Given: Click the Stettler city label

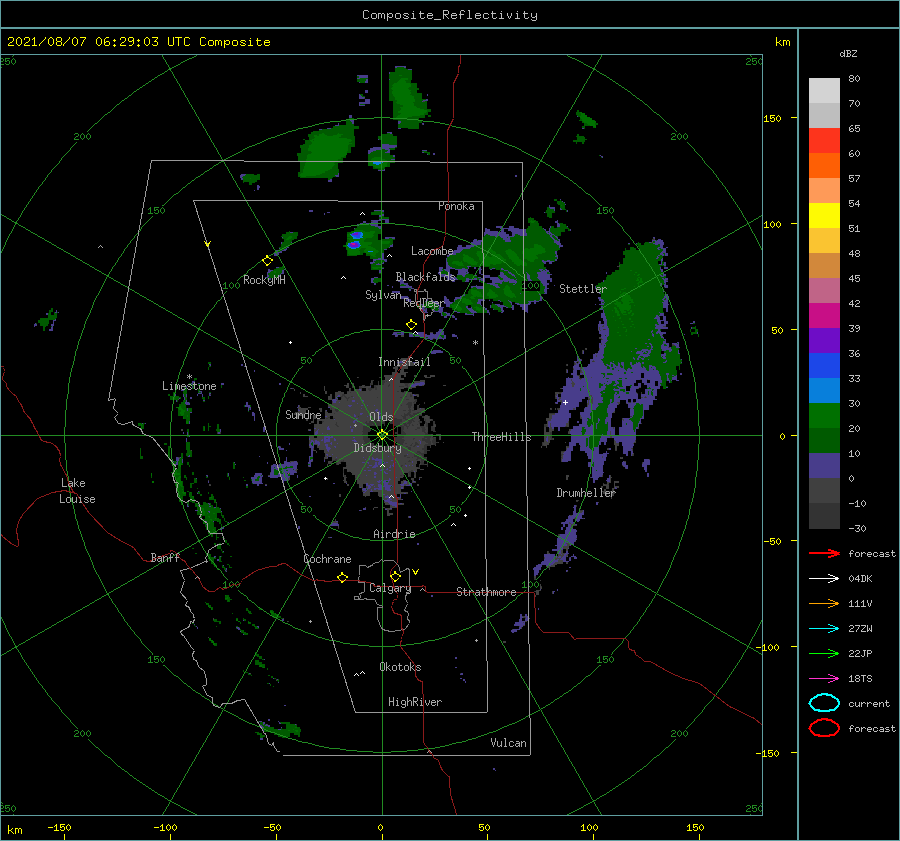Looking at the screenshot, I should tap(583, 289).
